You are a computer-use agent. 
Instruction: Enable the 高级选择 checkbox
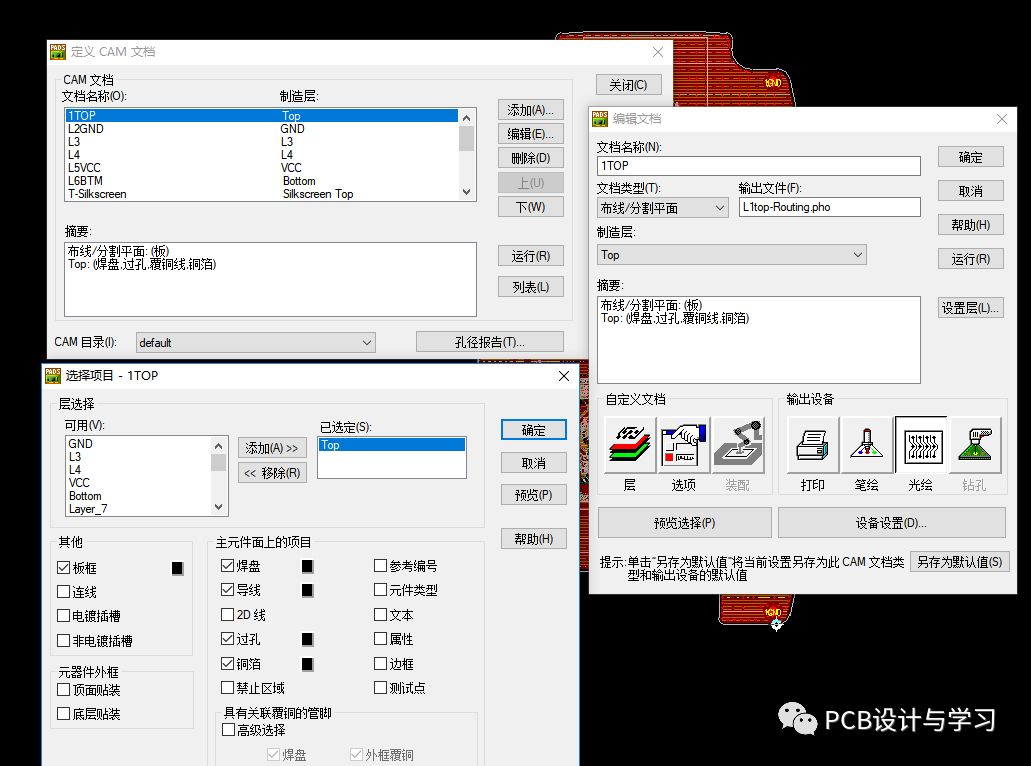[x=229, y=730]
